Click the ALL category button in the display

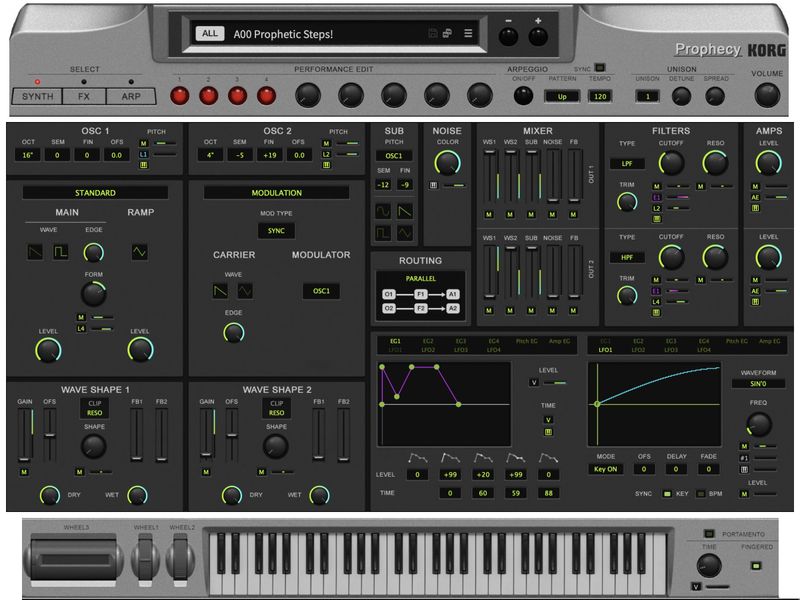click(212, 32)
